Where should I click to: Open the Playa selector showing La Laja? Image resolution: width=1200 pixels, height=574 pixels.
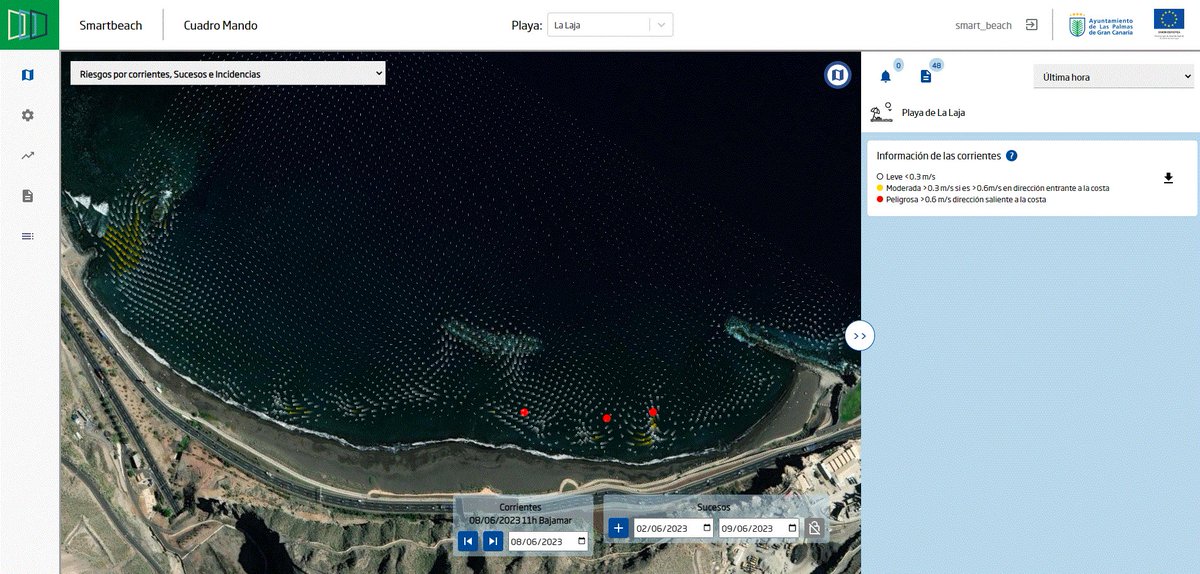pyautogui.click(x=610, y=25)
